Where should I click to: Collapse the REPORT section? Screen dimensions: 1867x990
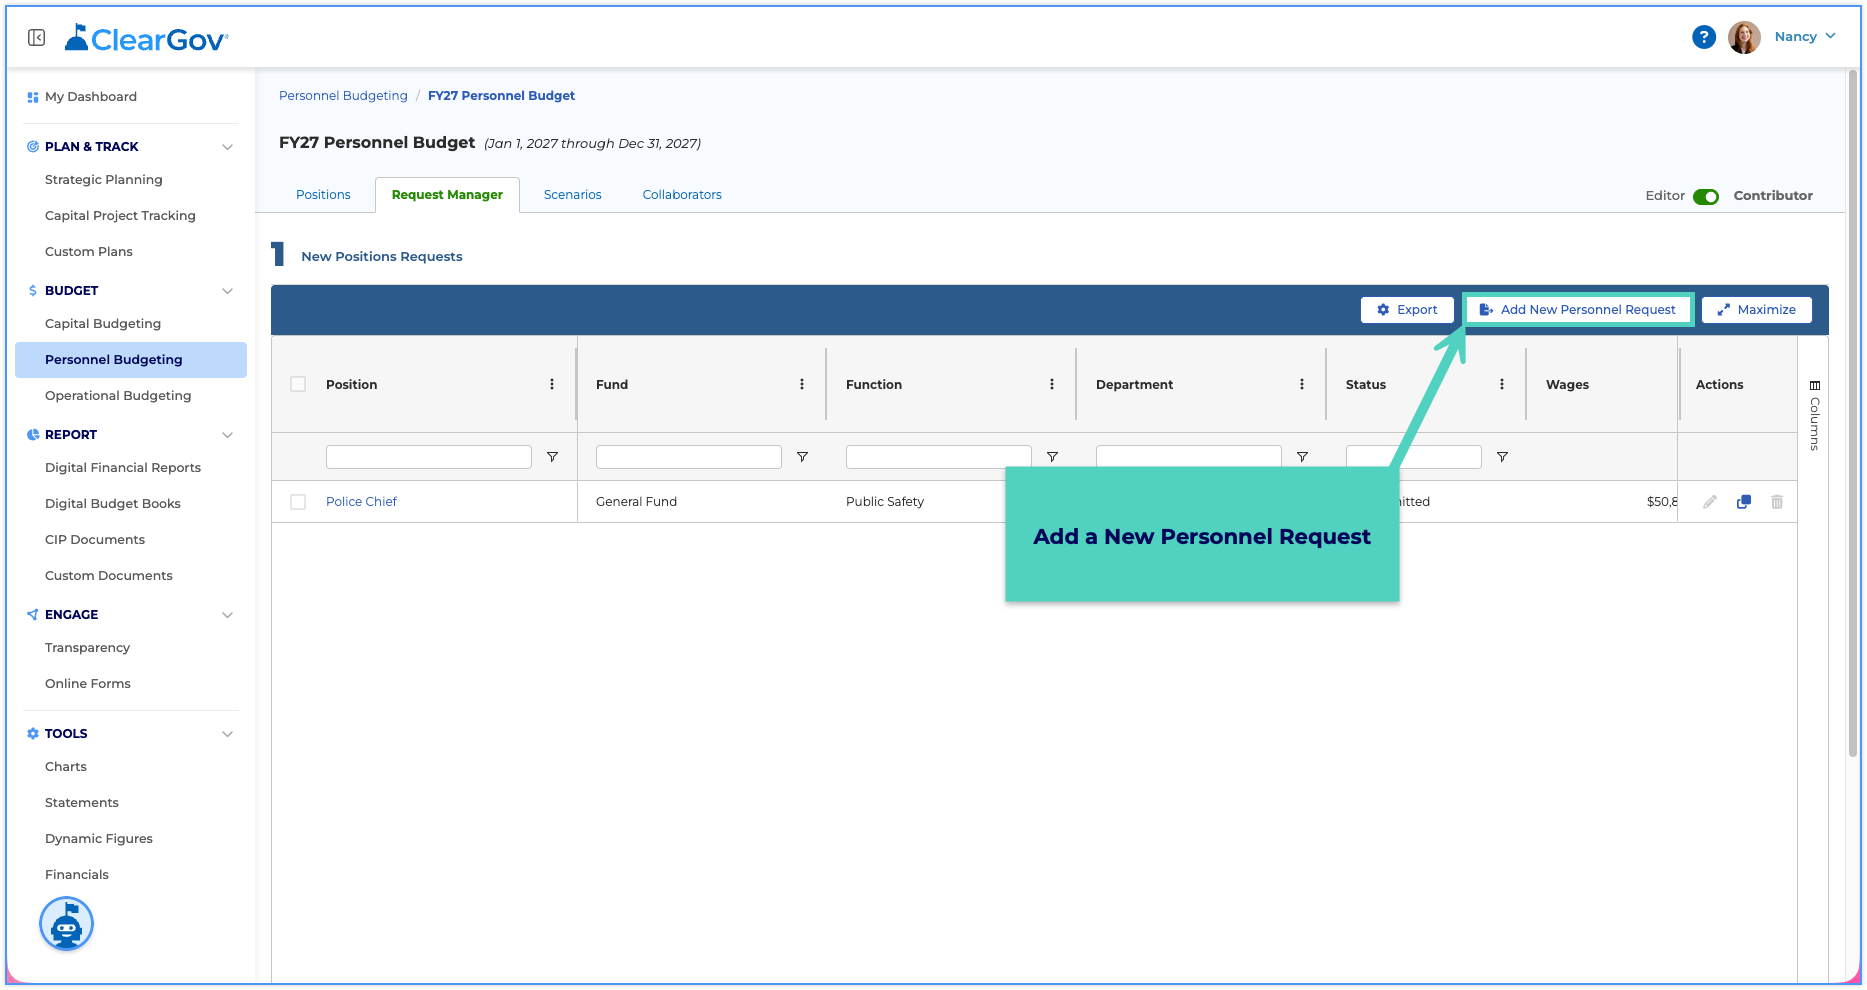227,435
